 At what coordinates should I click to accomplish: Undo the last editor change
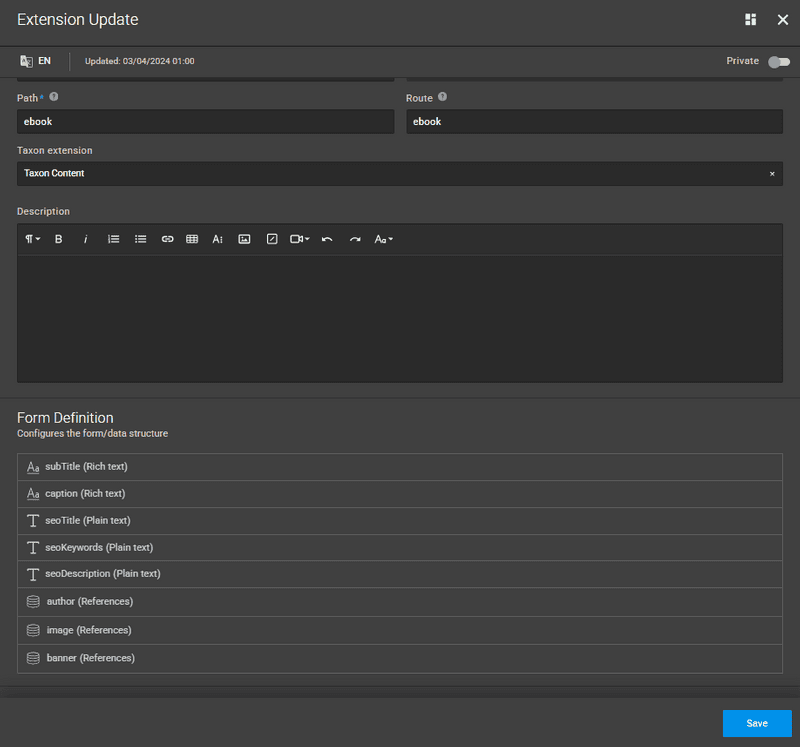pos(327,239)
